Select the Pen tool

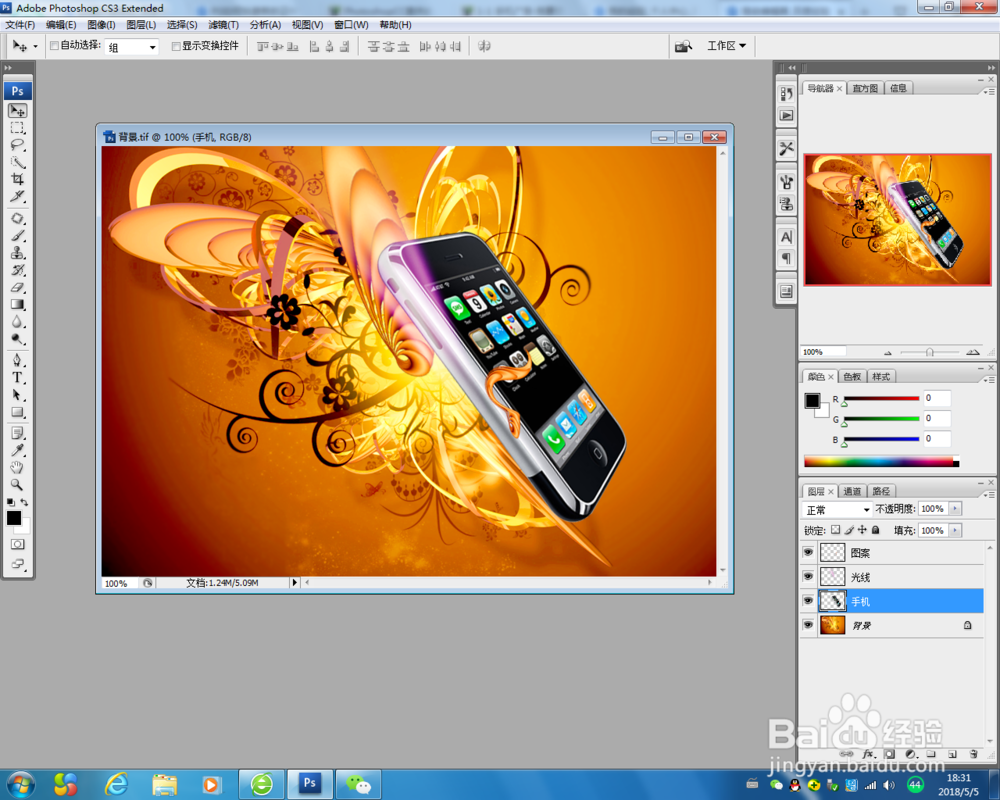(17, 360)
